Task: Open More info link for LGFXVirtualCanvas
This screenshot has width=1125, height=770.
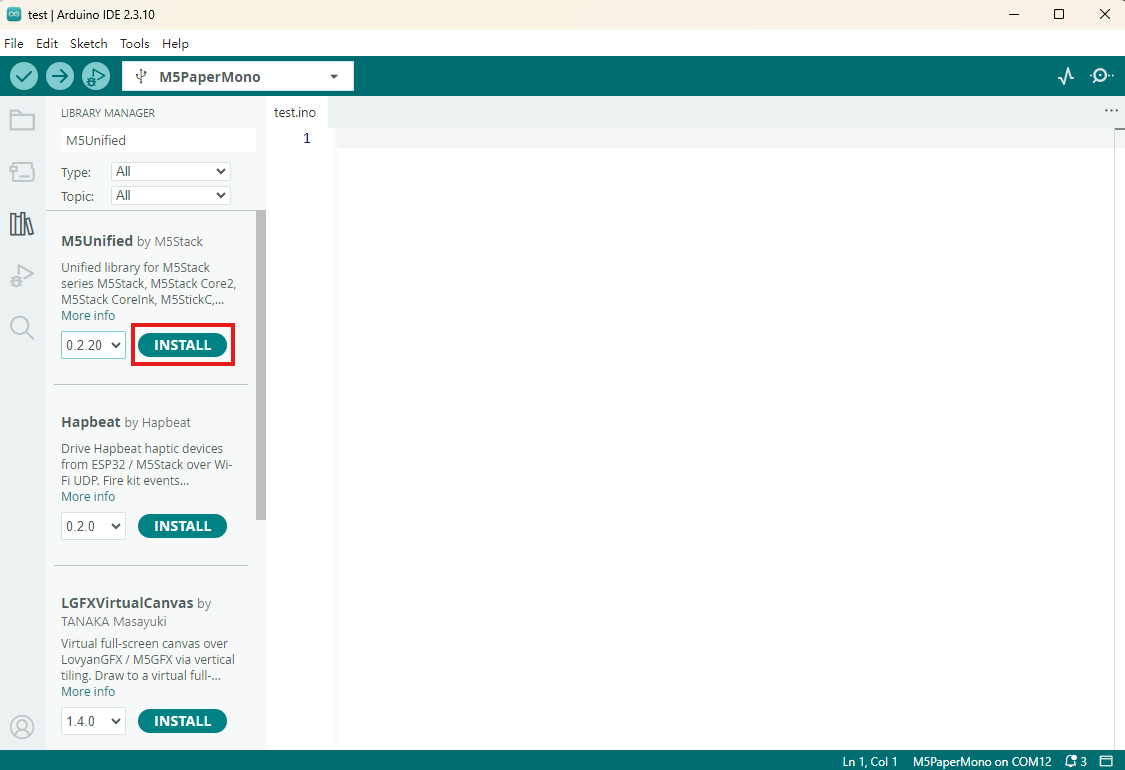Action: click(88, 692)
